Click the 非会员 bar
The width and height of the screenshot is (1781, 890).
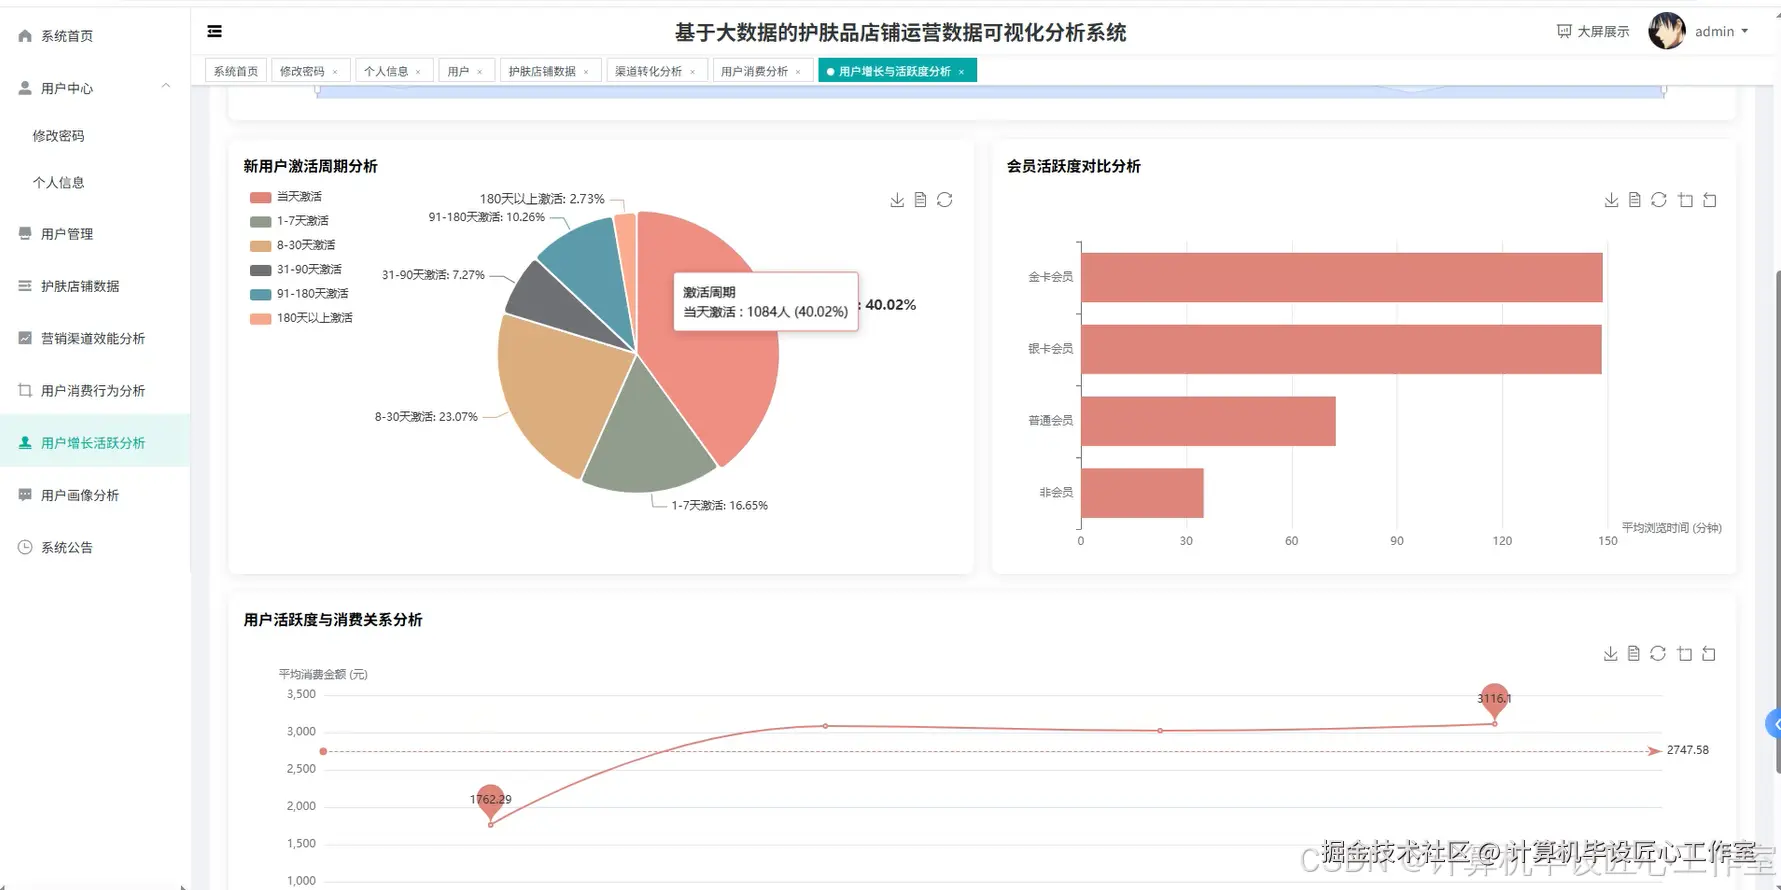[x=1142, y=493]
